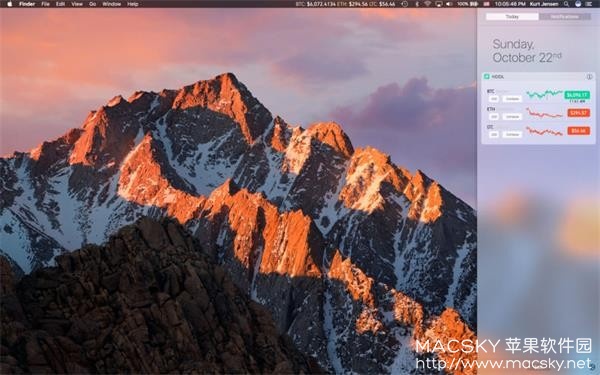This screenshot has height=375, width=600.
Task: Click the red ETH price button
Action: click(579, 113)
